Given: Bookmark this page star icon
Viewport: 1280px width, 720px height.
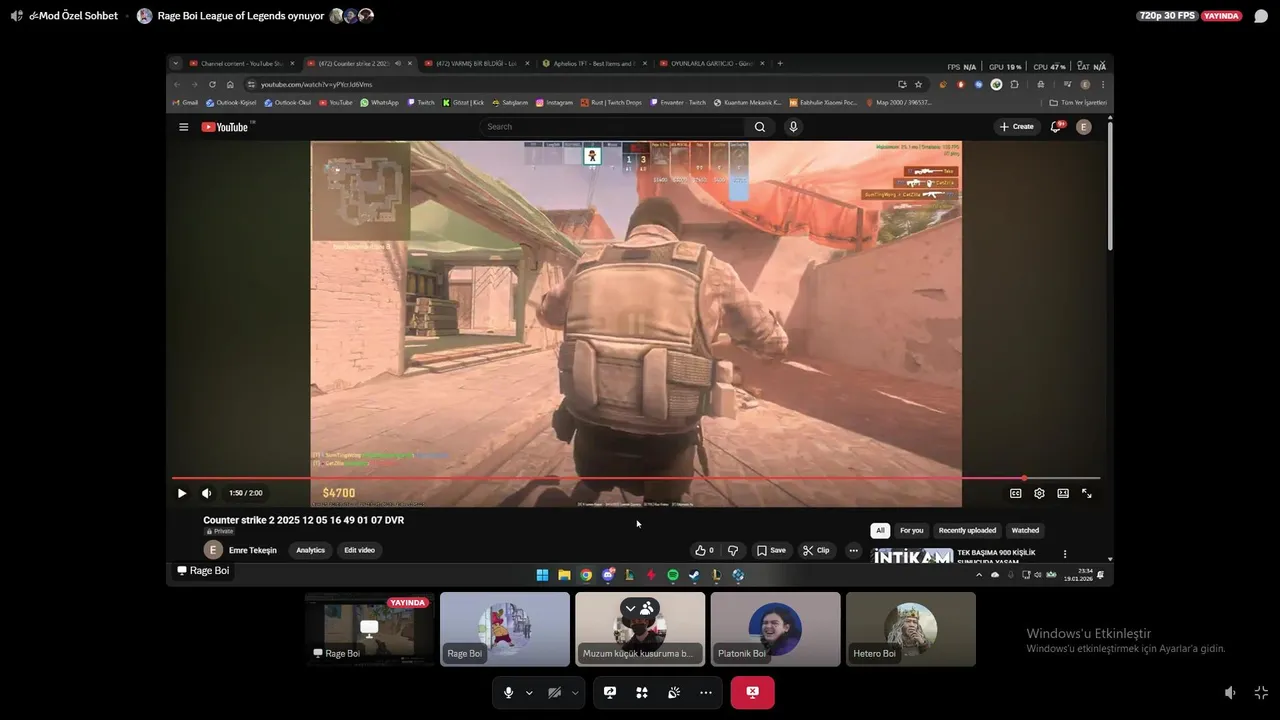Looking at the screenshot, I should [x=918, y=84].
